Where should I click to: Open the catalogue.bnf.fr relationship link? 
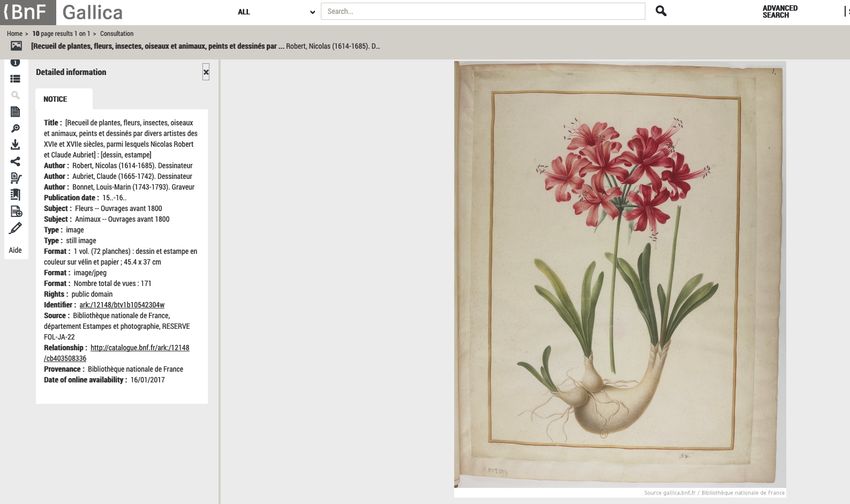point(117,353)
